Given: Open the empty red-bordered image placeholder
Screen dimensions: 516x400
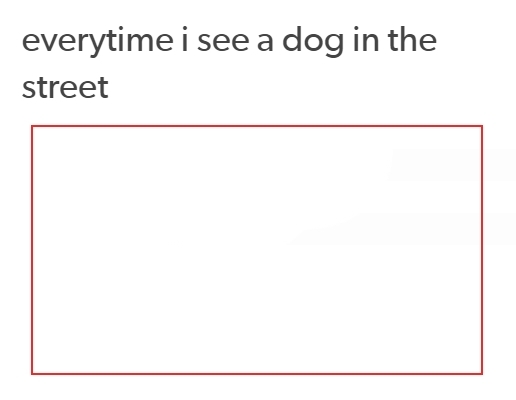Looking at the screenshot, I should [257, 250].
